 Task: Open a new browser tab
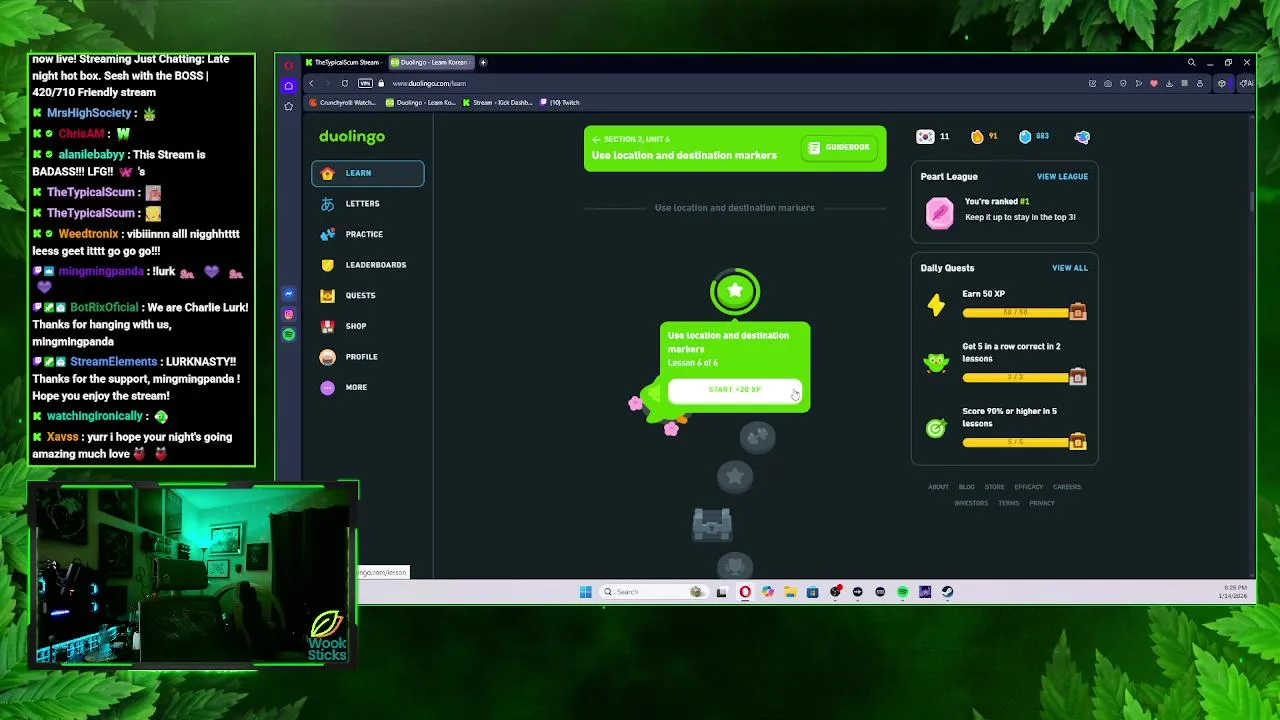(483, 63)
